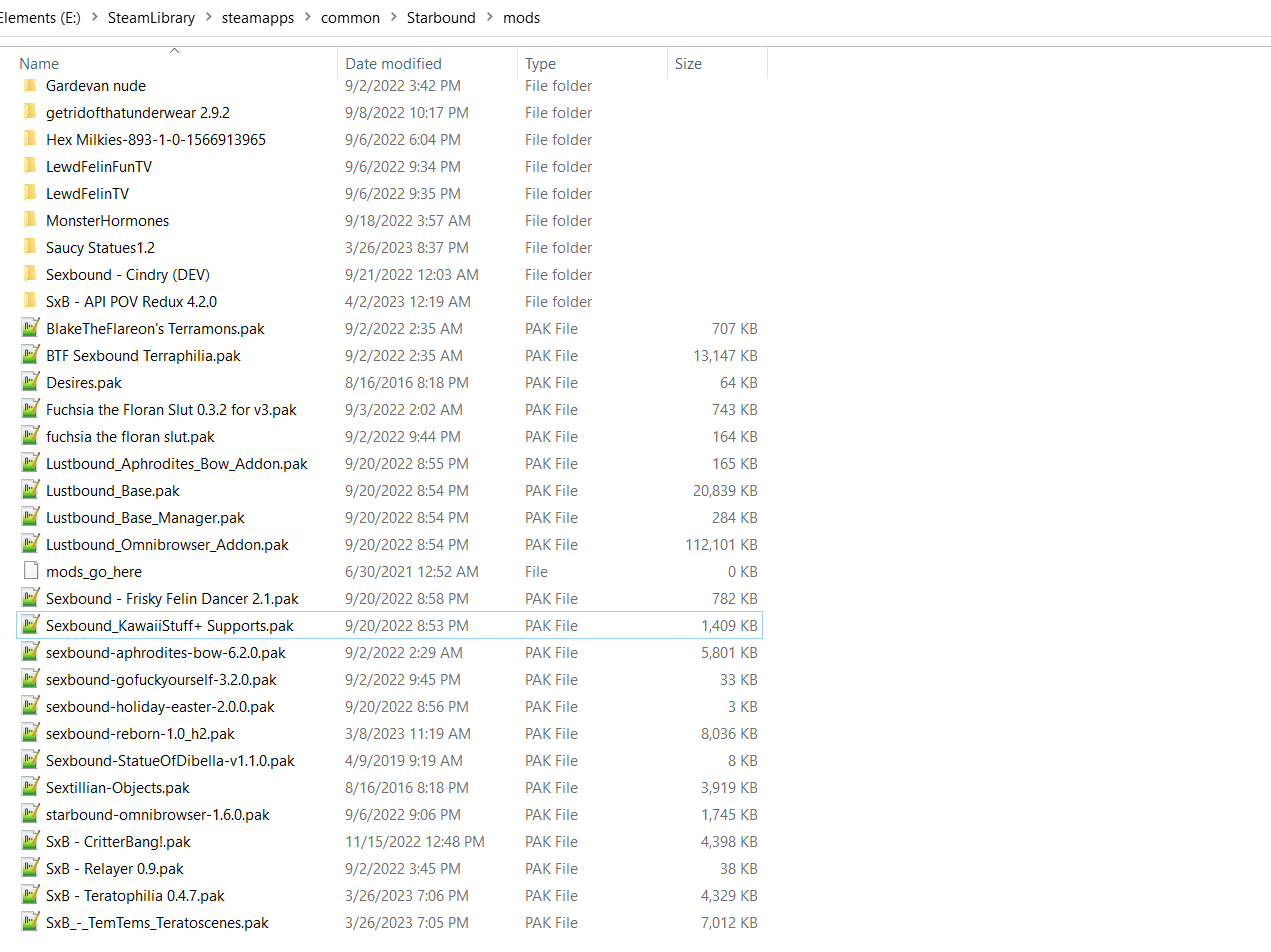
Task: Select the Sexbound_KawaiiStuff+ Supports.pak file name
Action: click(170, 625)
